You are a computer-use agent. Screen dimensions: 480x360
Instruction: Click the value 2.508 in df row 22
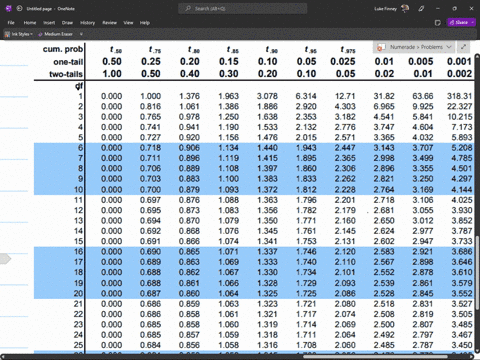click(x=384, y=314)
